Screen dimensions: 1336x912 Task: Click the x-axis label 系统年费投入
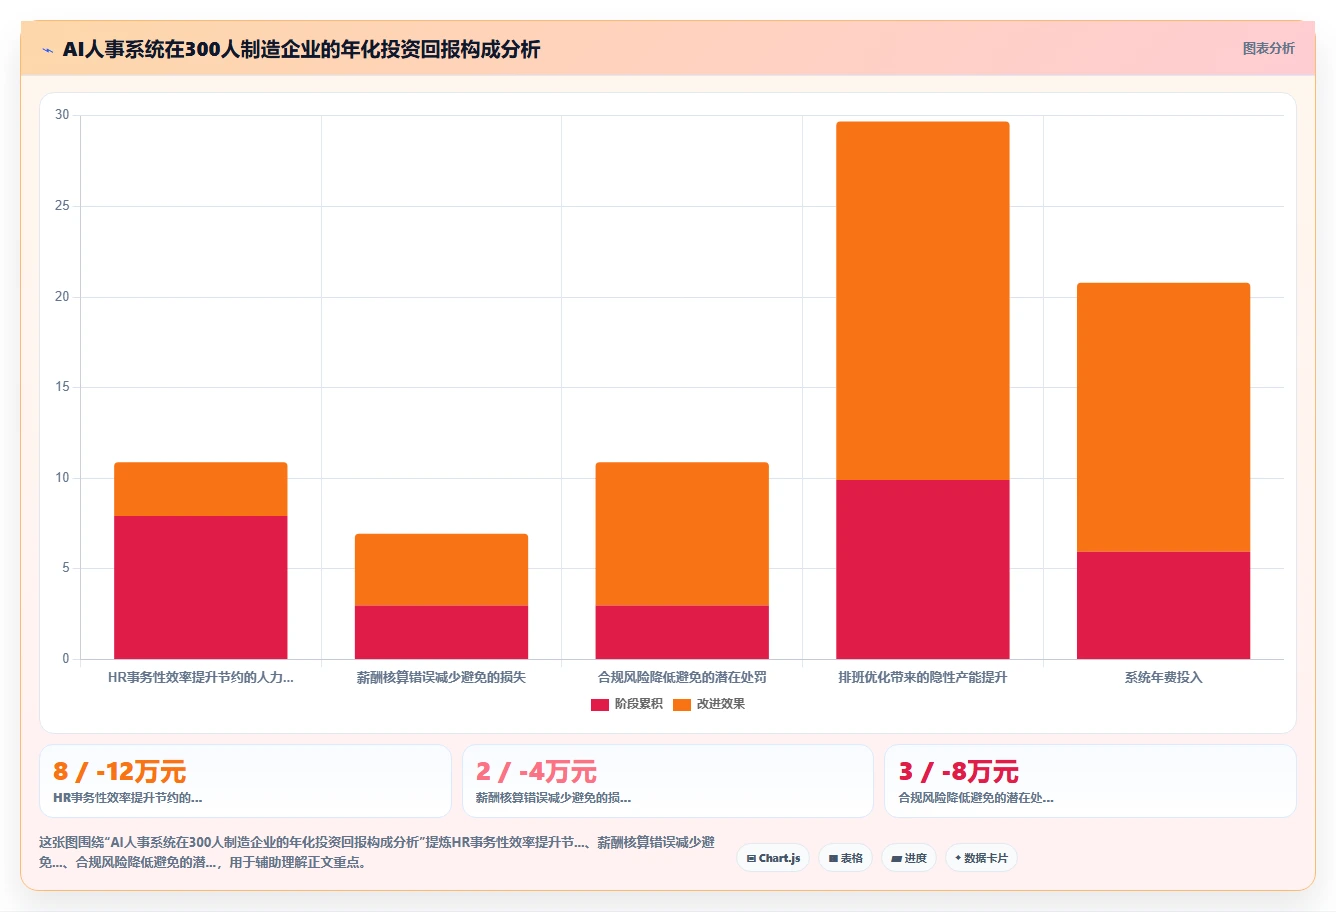(x=1163, y=677)
